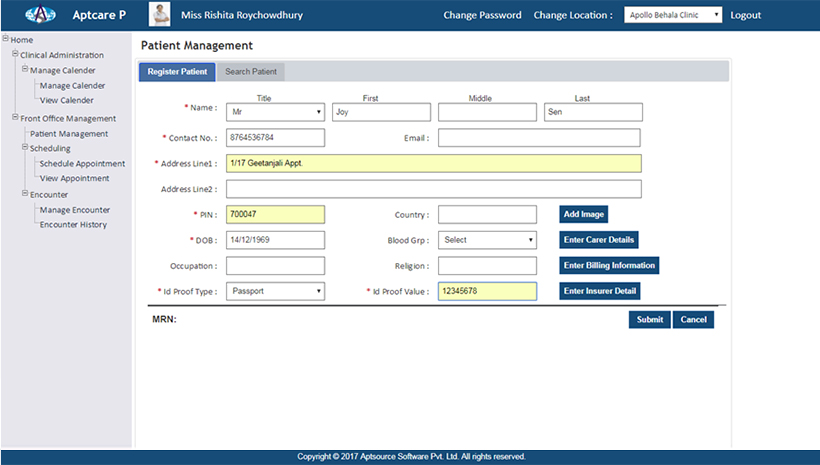820x465 pixels.
Task: Click the Change Password link
Action: 482,15
